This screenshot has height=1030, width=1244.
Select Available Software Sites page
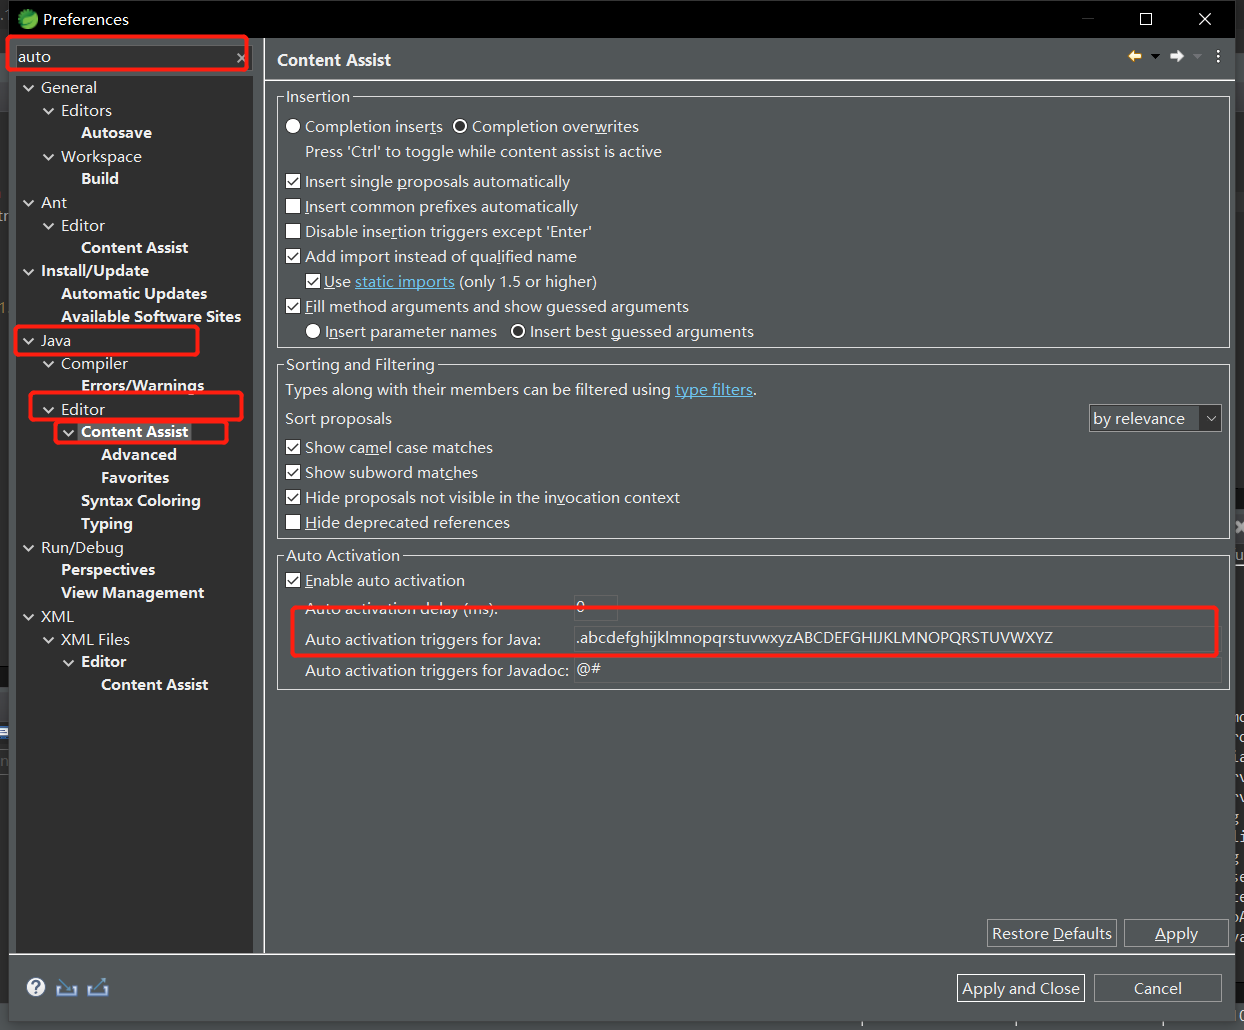point(151,316)
